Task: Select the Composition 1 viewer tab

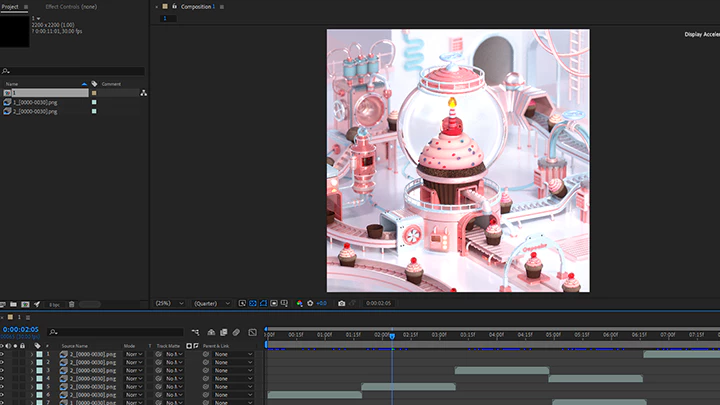Action: [198, 6]
